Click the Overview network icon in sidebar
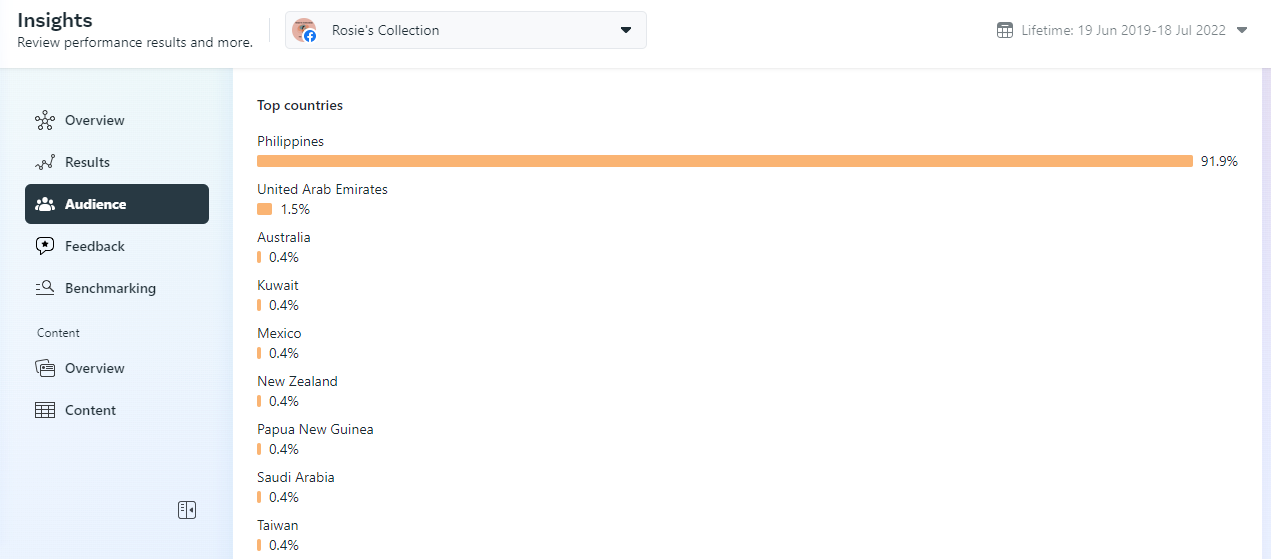The image size is (1271, 559). (x=44, y=121)
